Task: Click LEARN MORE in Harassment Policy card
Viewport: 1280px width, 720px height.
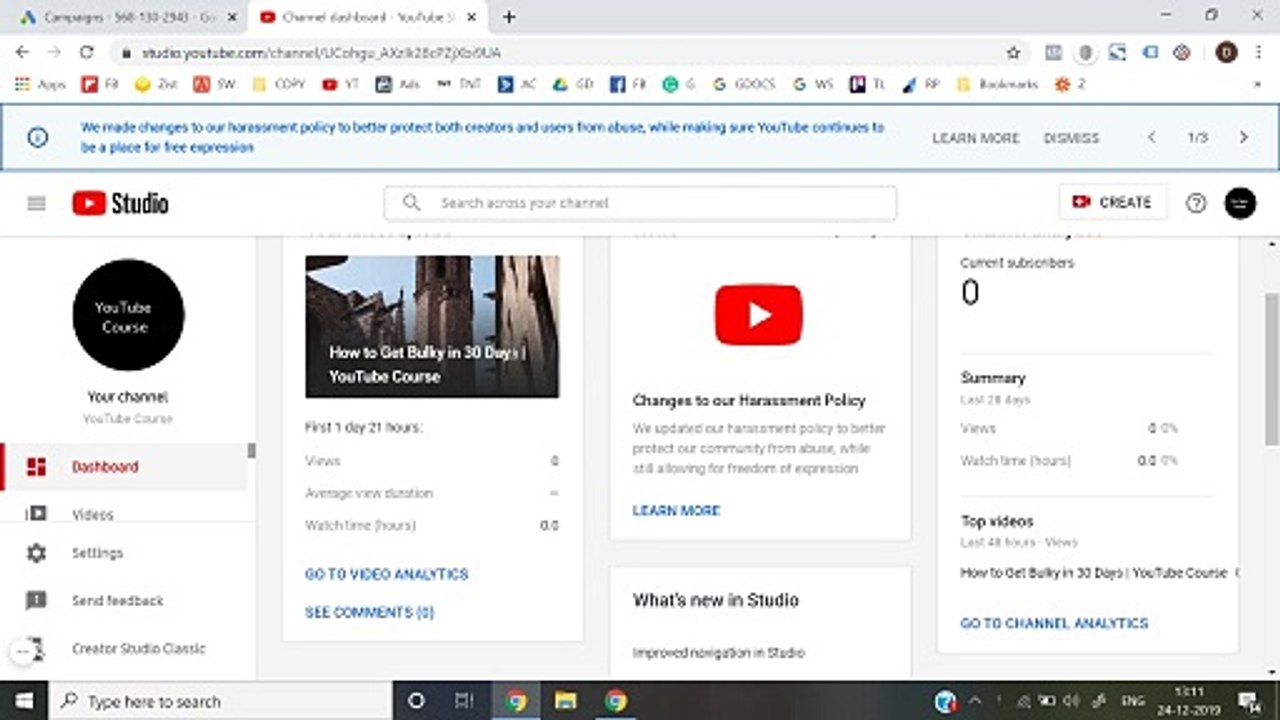Action: click(676, 510)
